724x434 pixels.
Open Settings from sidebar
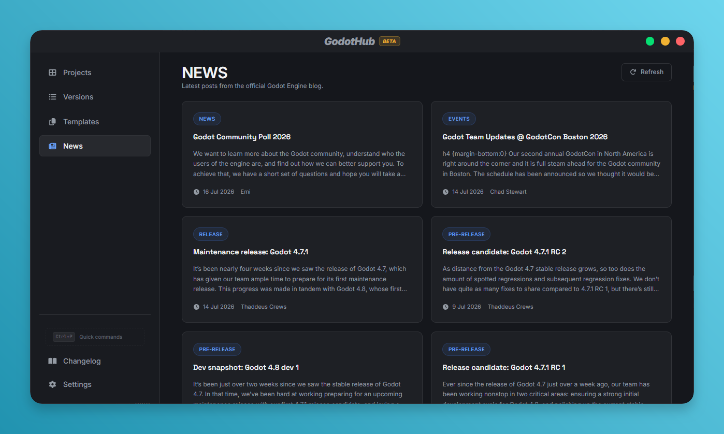pos(95,385)
